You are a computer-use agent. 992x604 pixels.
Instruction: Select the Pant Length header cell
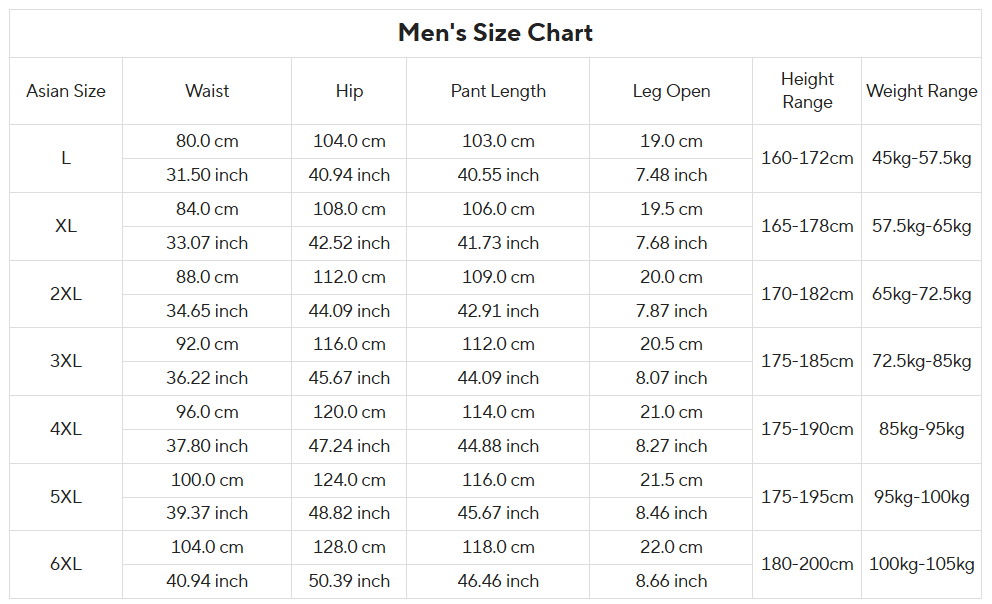(498, 91)
